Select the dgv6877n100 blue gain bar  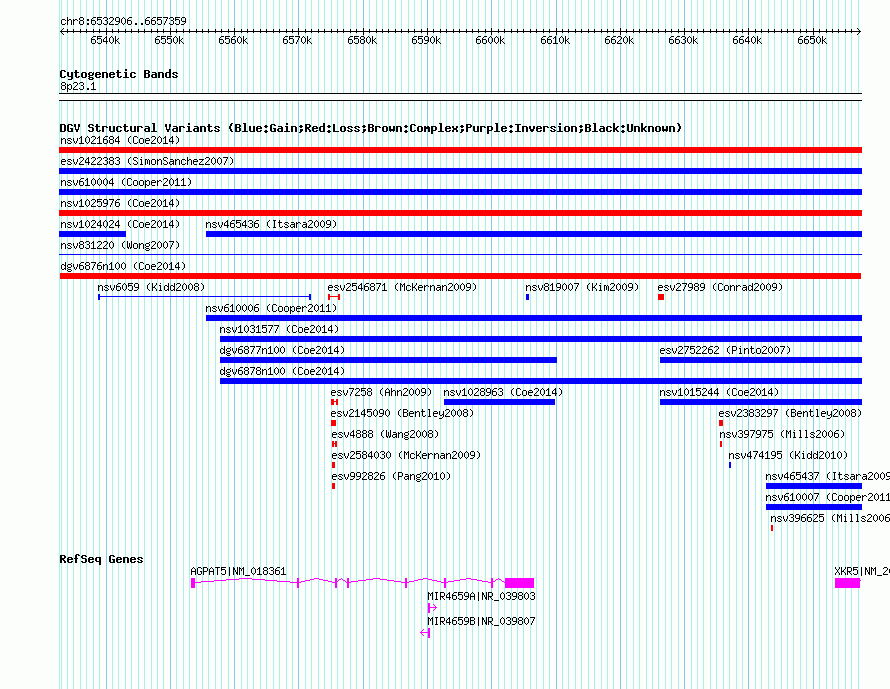pyautogui.click(x=388, y=360)
